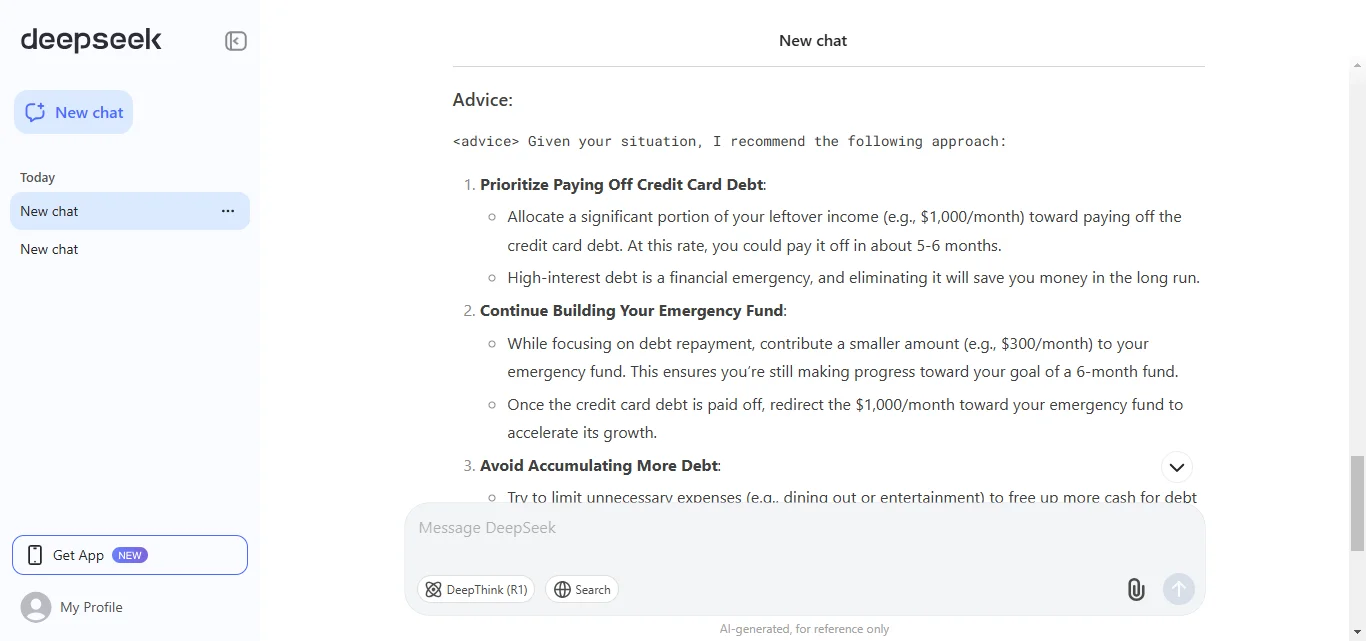Viewport: 1366px width, 641px height.
Task: Click the deepseek logo
Action: [x=90, y=39]
